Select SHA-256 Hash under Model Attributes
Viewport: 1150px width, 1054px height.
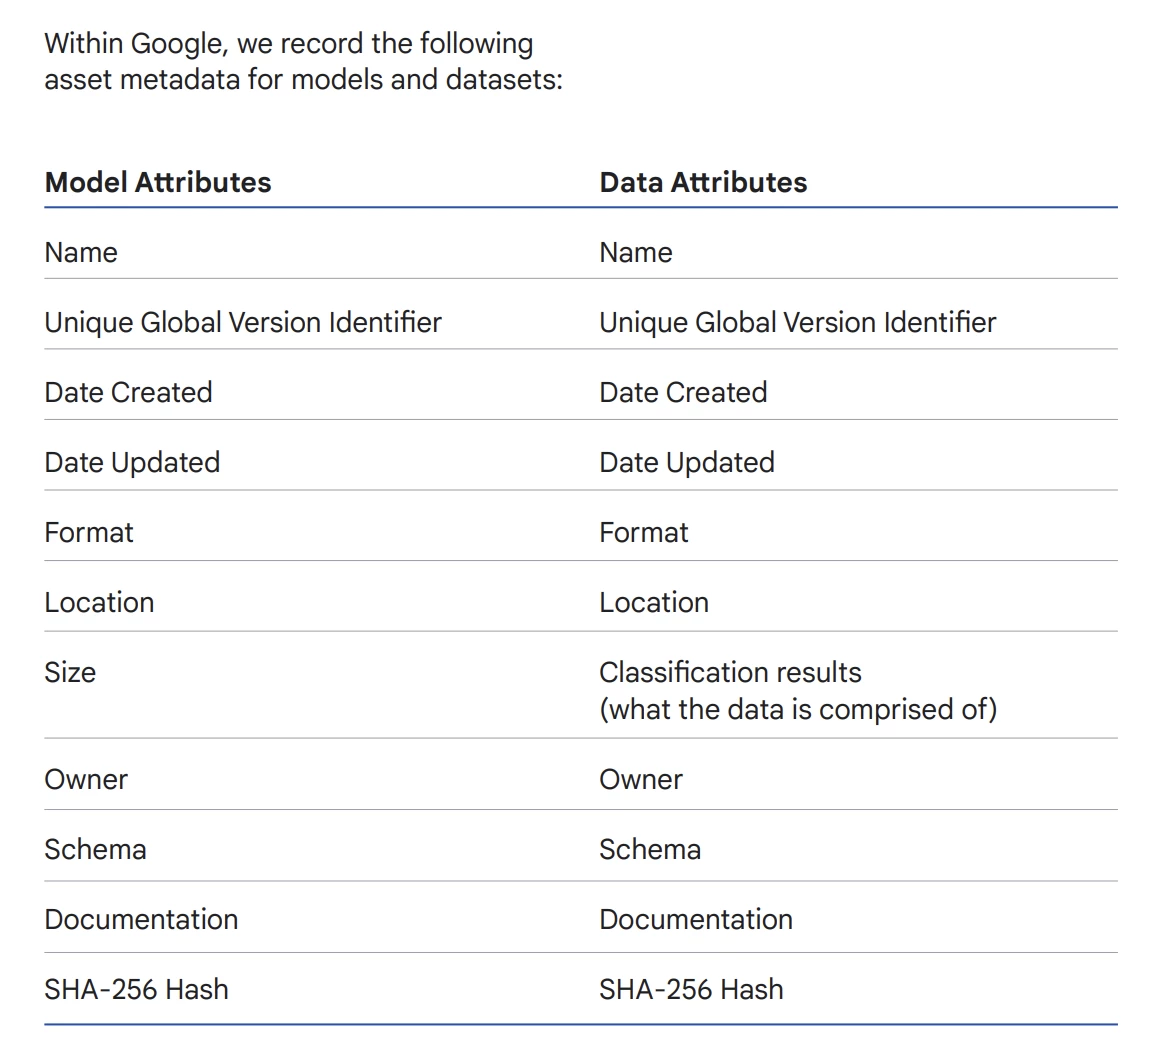[136, 989]
